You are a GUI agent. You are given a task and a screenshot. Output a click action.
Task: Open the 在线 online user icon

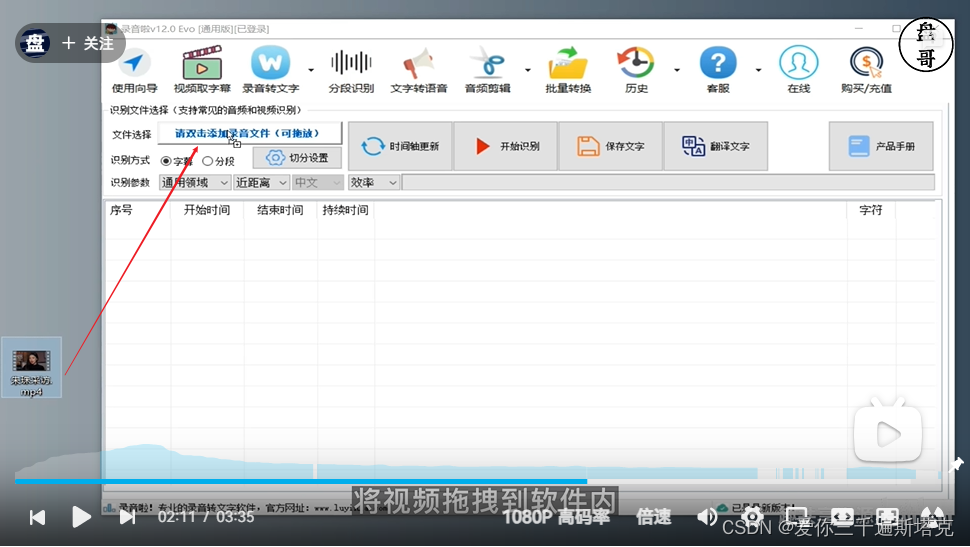click(799, 70)
